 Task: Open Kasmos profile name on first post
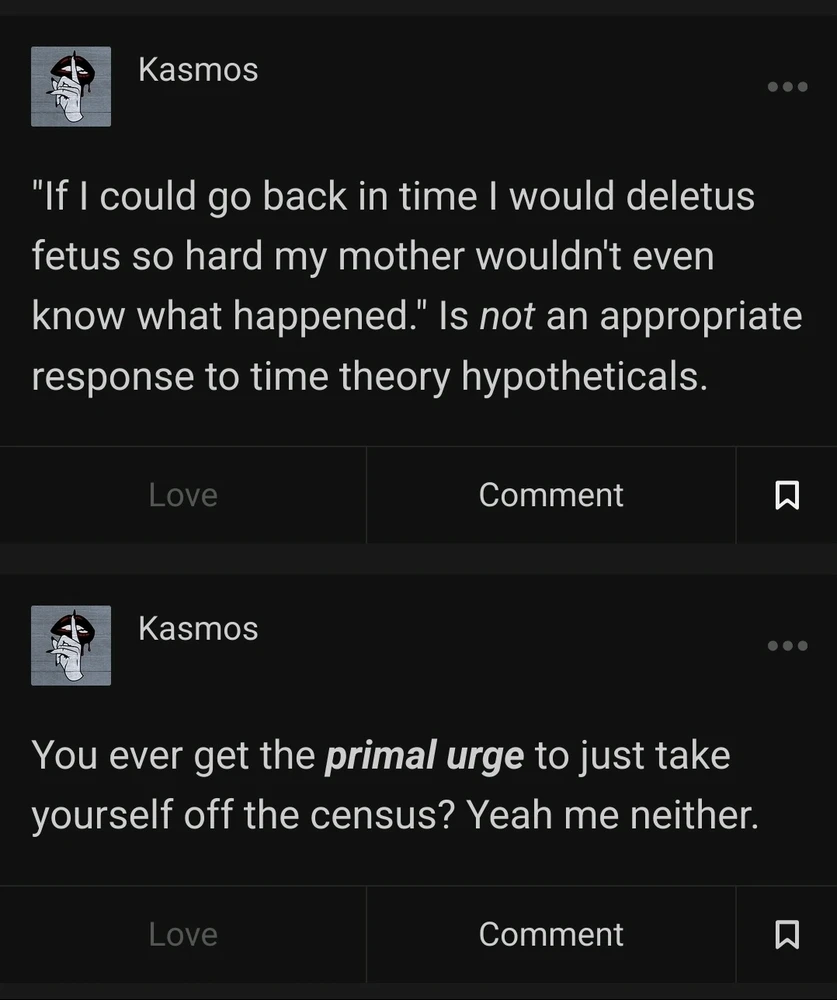[198, 70]
